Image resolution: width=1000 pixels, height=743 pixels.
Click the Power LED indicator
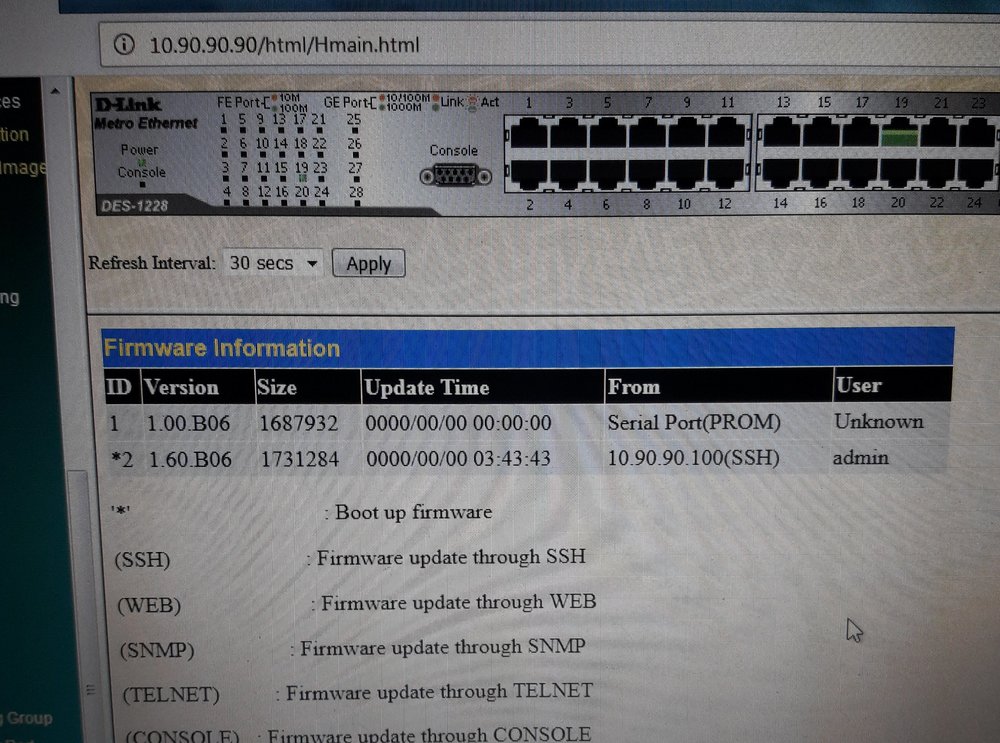point(141,160)
